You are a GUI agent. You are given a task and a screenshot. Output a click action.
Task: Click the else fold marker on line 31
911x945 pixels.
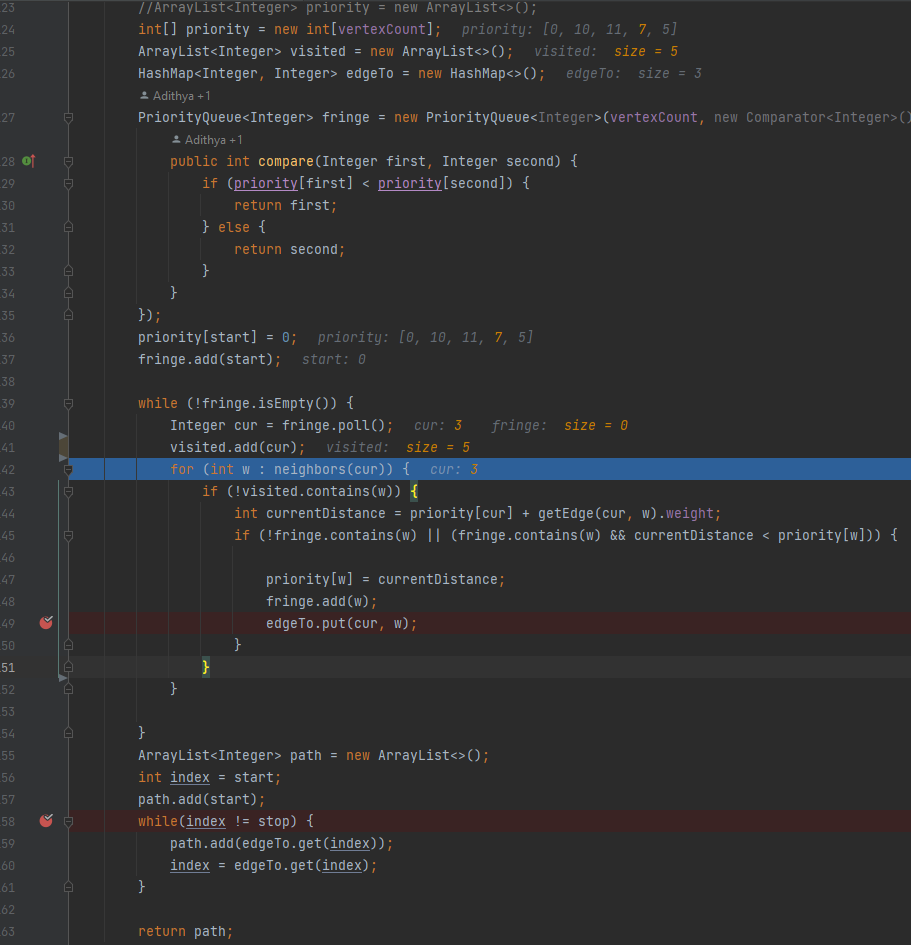(x=68, y=227)
